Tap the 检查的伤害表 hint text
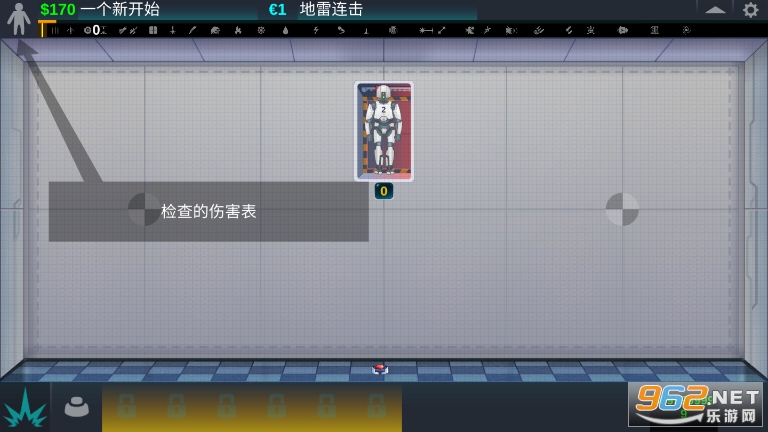Viewport: 768px width, 432px height. [209, 212]
